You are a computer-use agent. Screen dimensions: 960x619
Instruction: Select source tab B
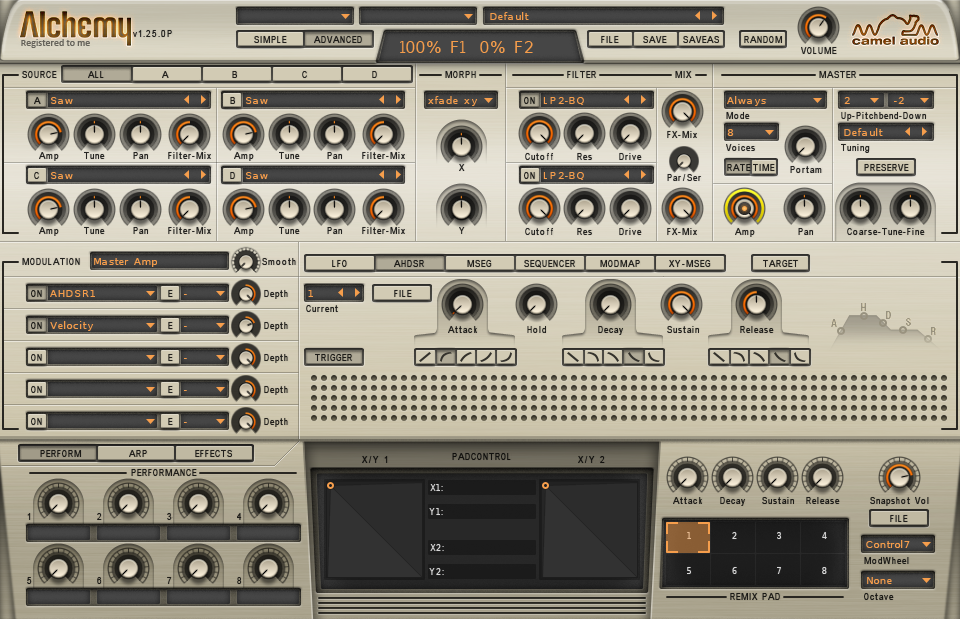[234, 75]
